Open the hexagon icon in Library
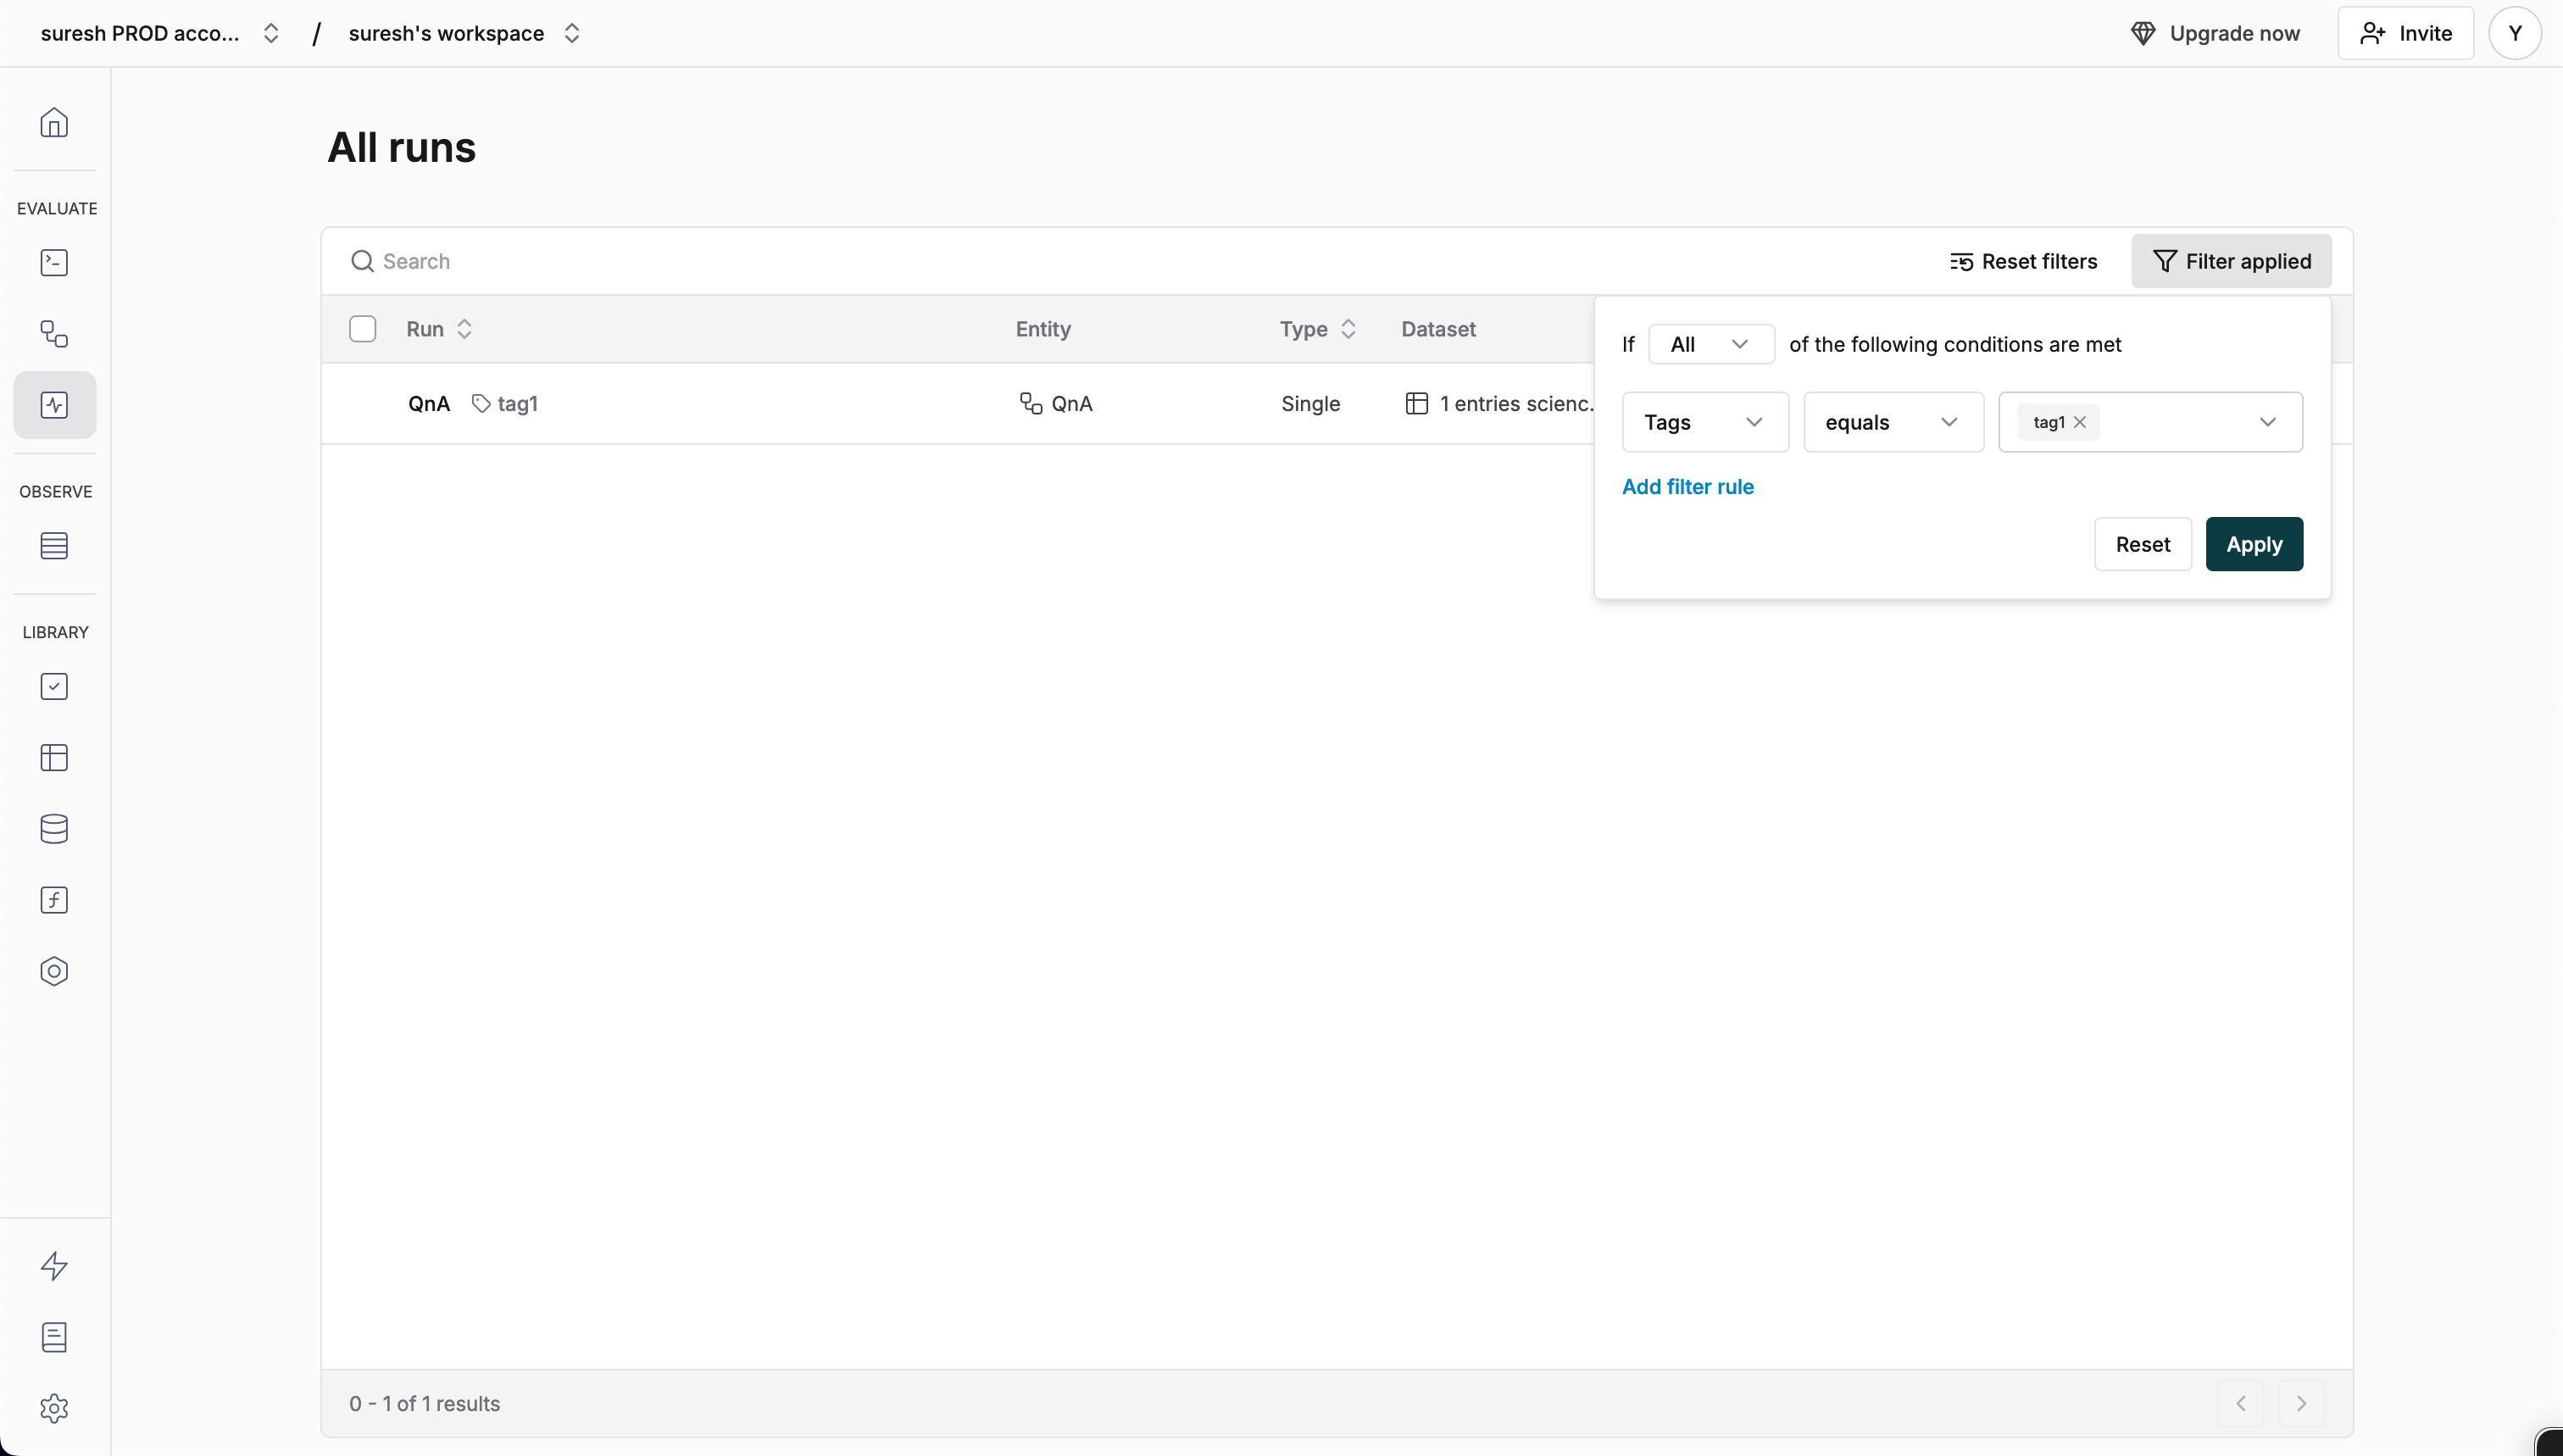Image resolution: width=2563 pixels, height=1456 pixels. point(54,971)
